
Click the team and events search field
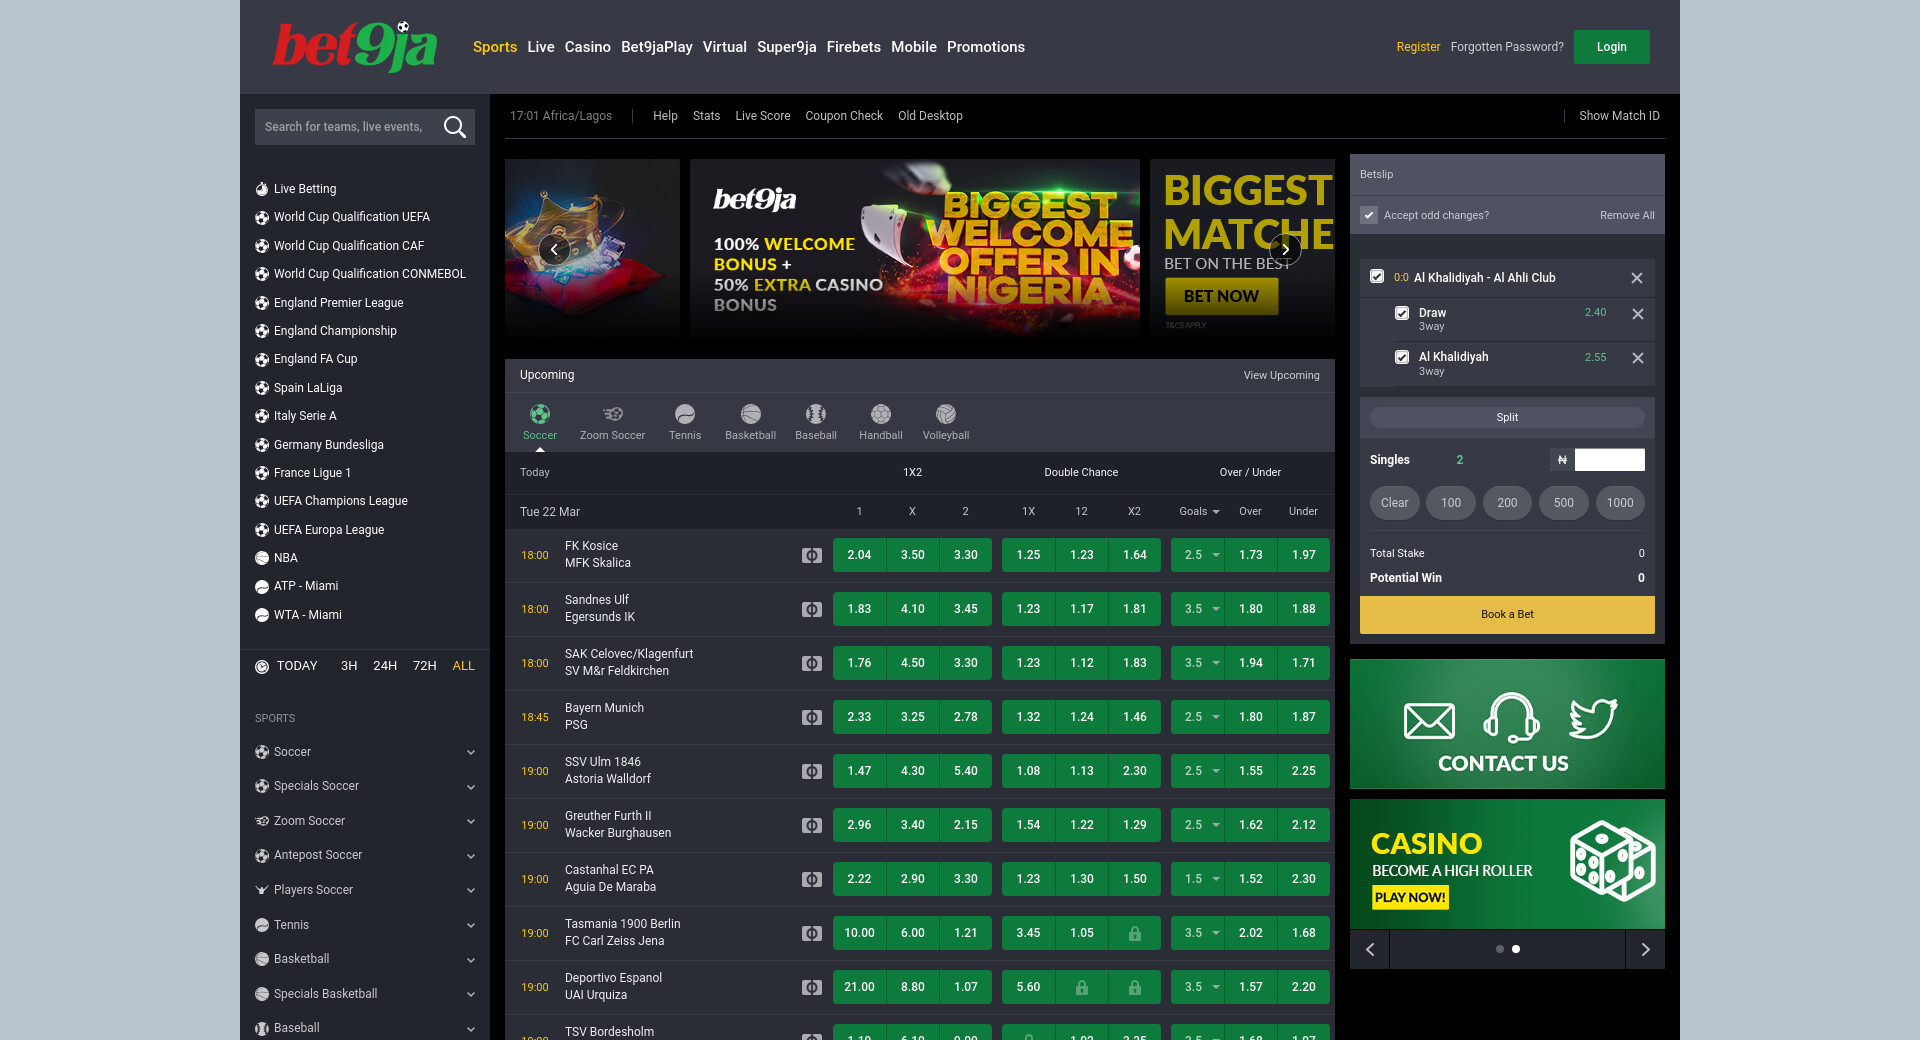[345, 127]
